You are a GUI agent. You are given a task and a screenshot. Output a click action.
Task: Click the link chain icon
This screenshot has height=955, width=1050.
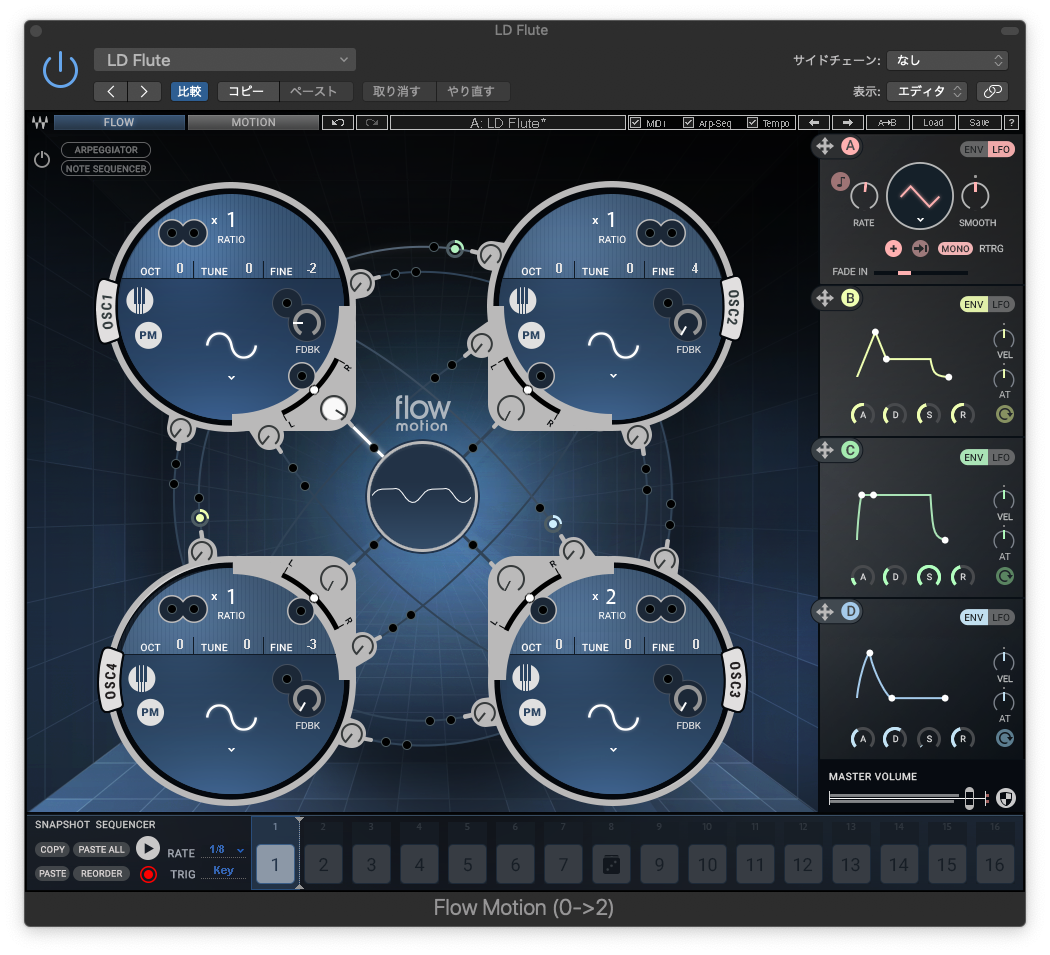tap(992, 91)
